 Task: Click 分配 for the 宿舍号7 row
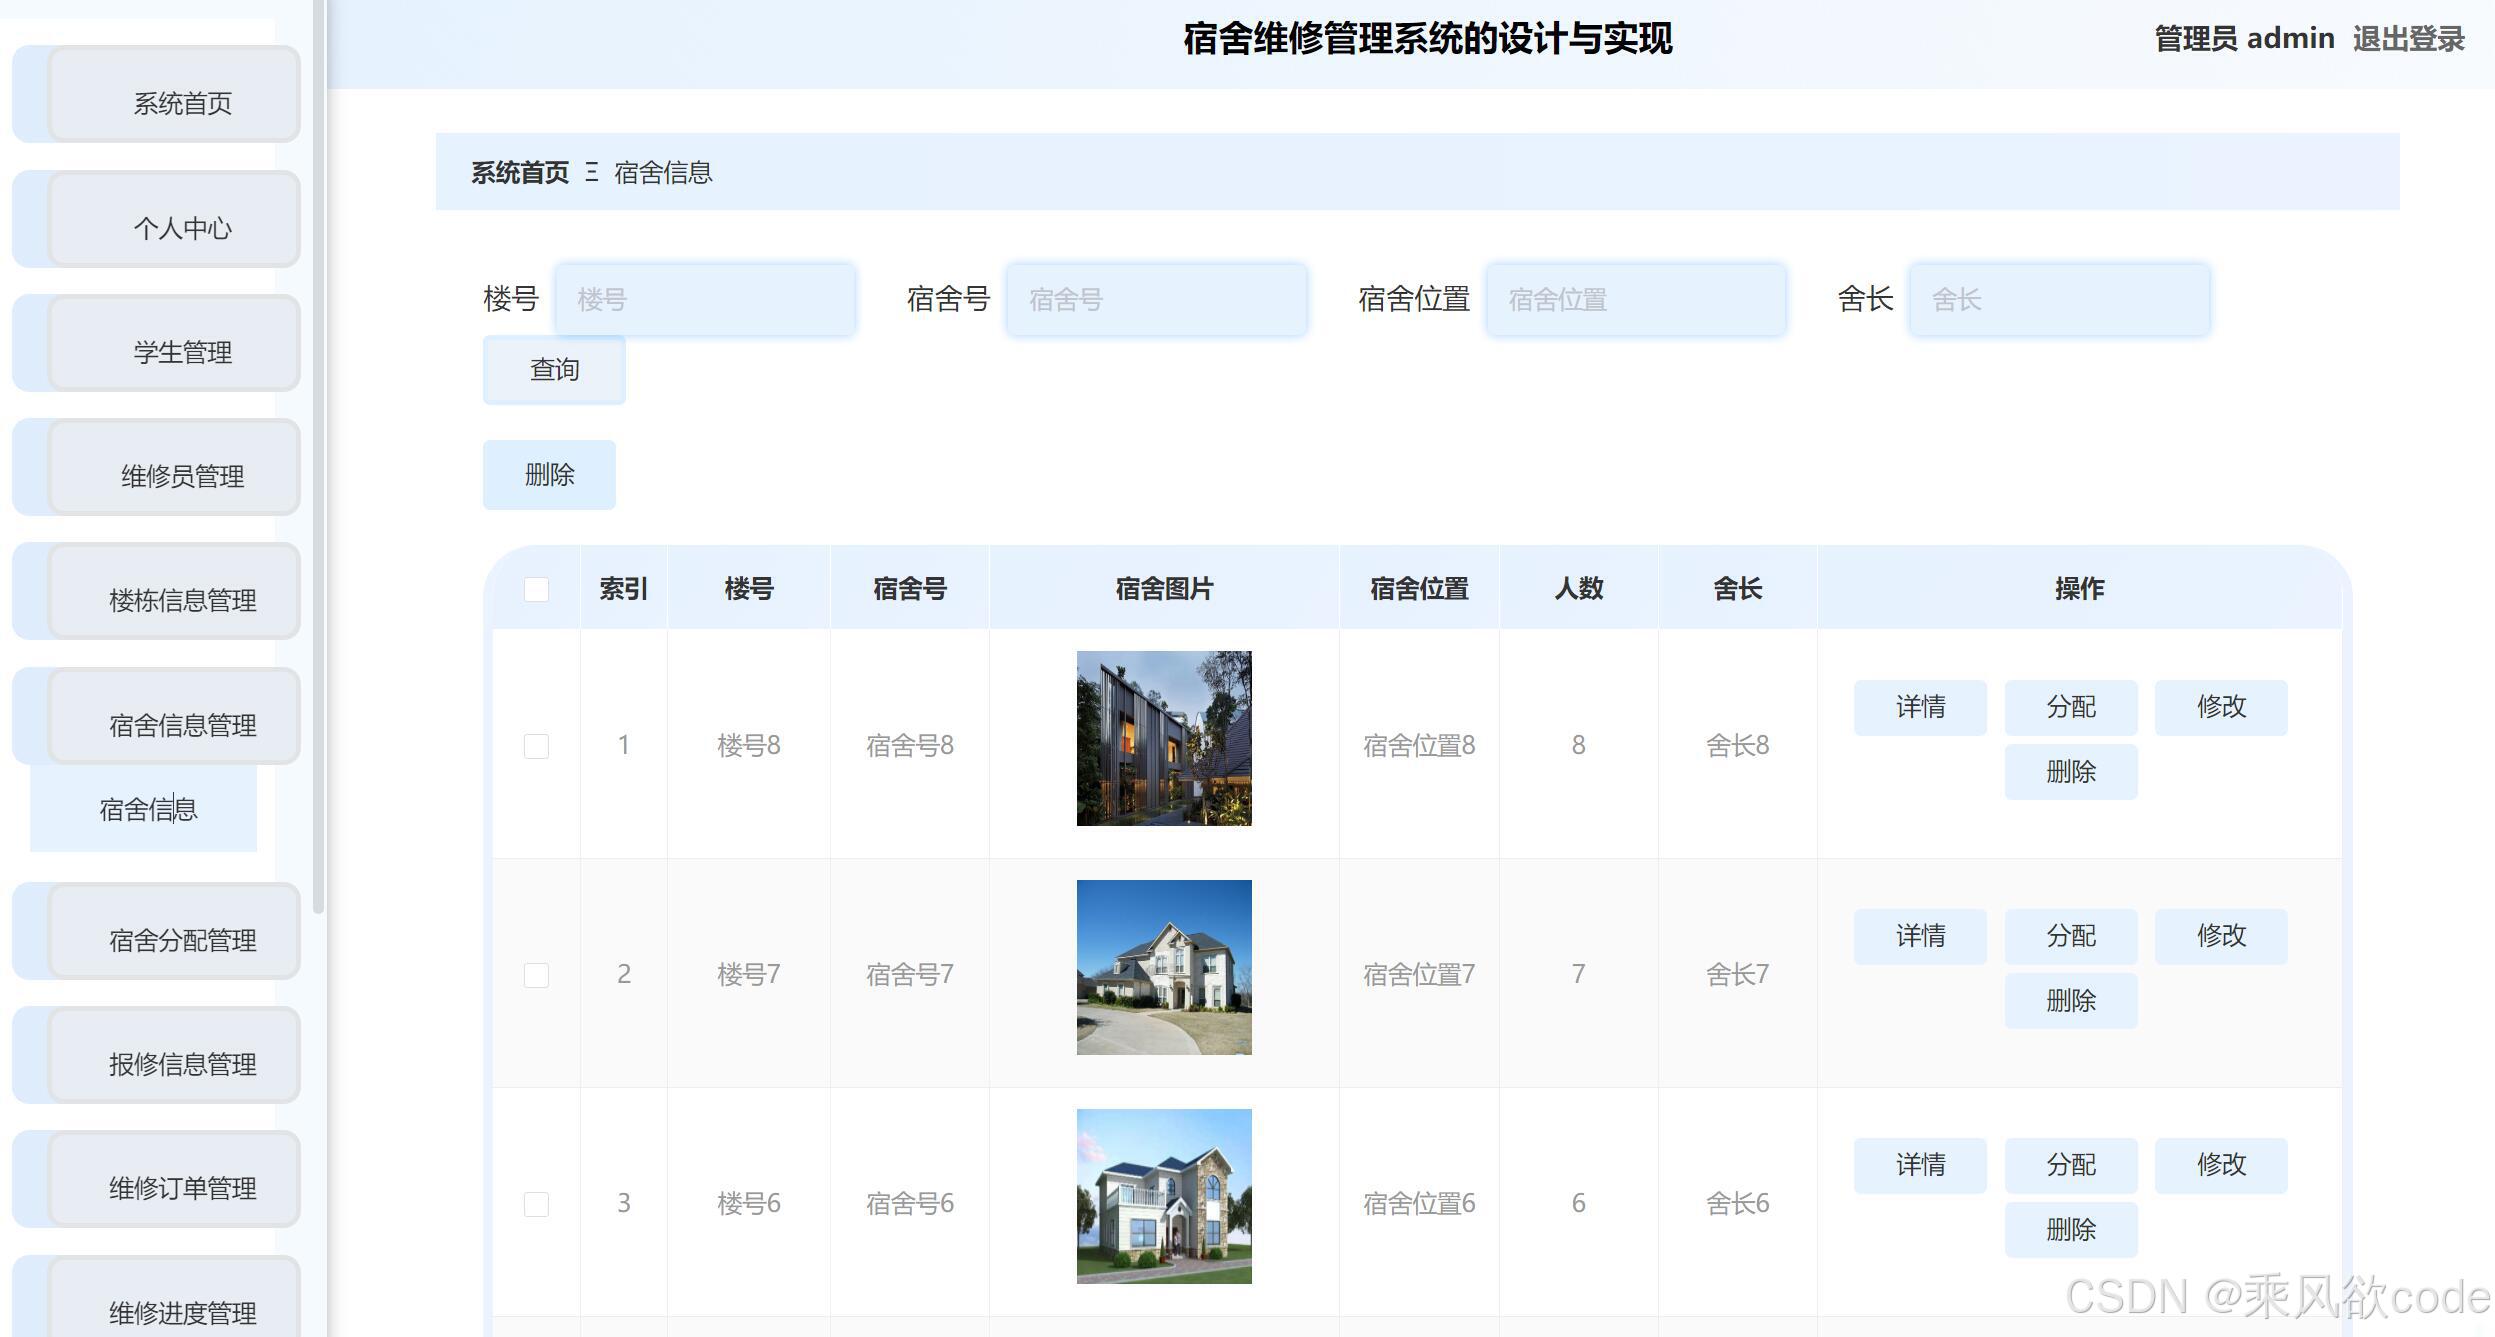[x=2070, y=936]
